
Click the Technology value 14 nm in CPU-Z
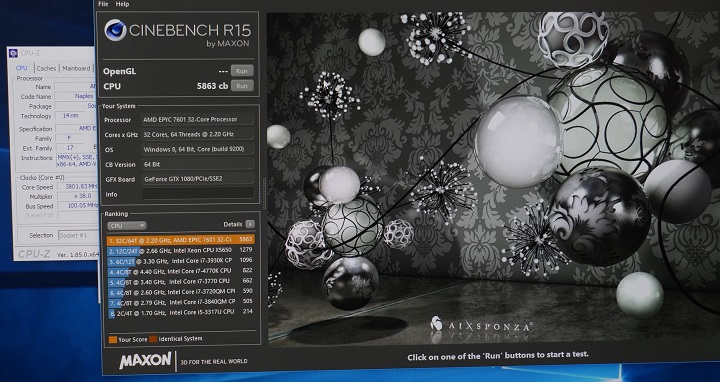click(x=70, y=116)
